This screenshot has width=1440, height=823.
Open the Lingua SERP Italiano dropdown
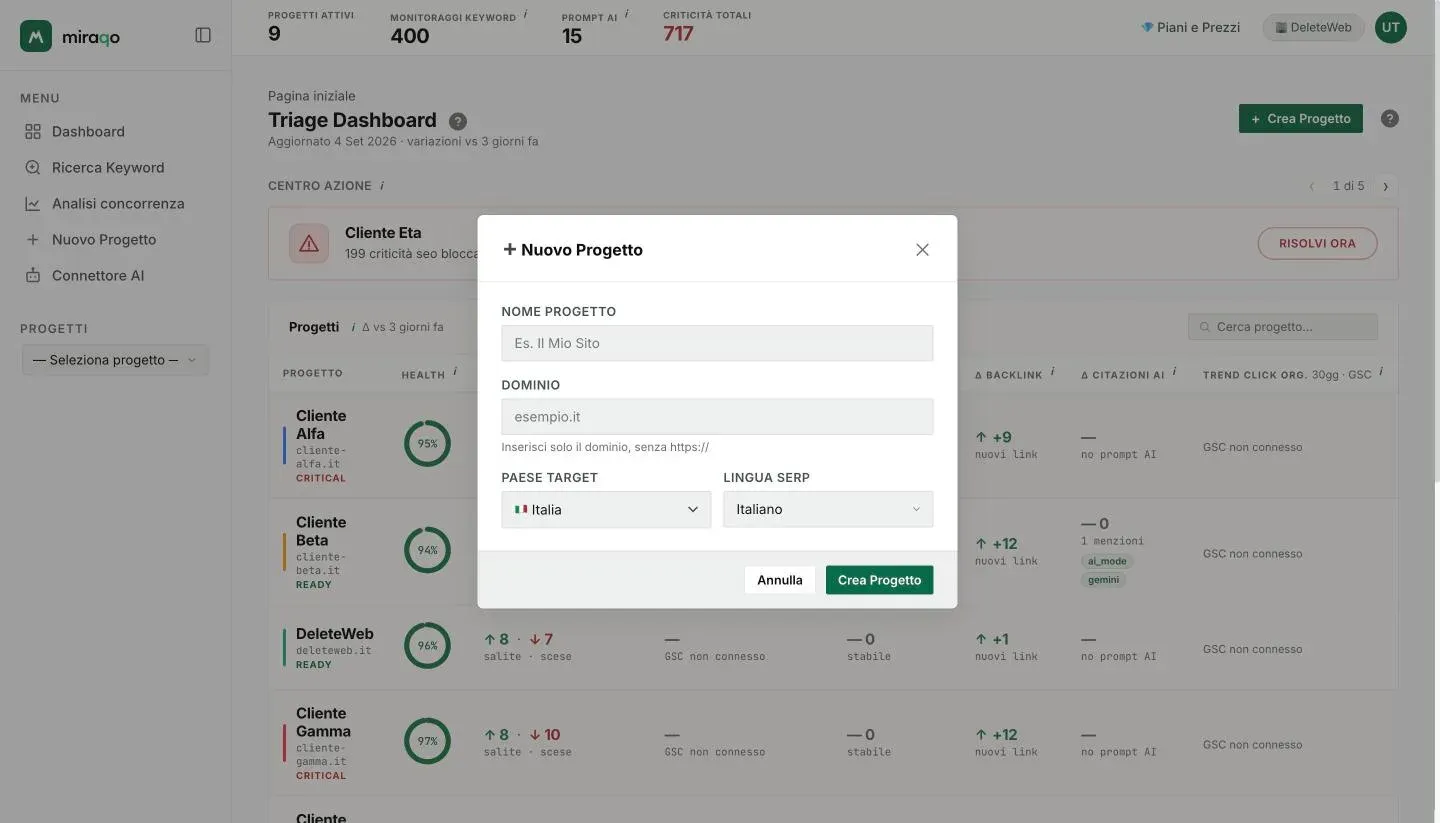click(x=828, y=509)
